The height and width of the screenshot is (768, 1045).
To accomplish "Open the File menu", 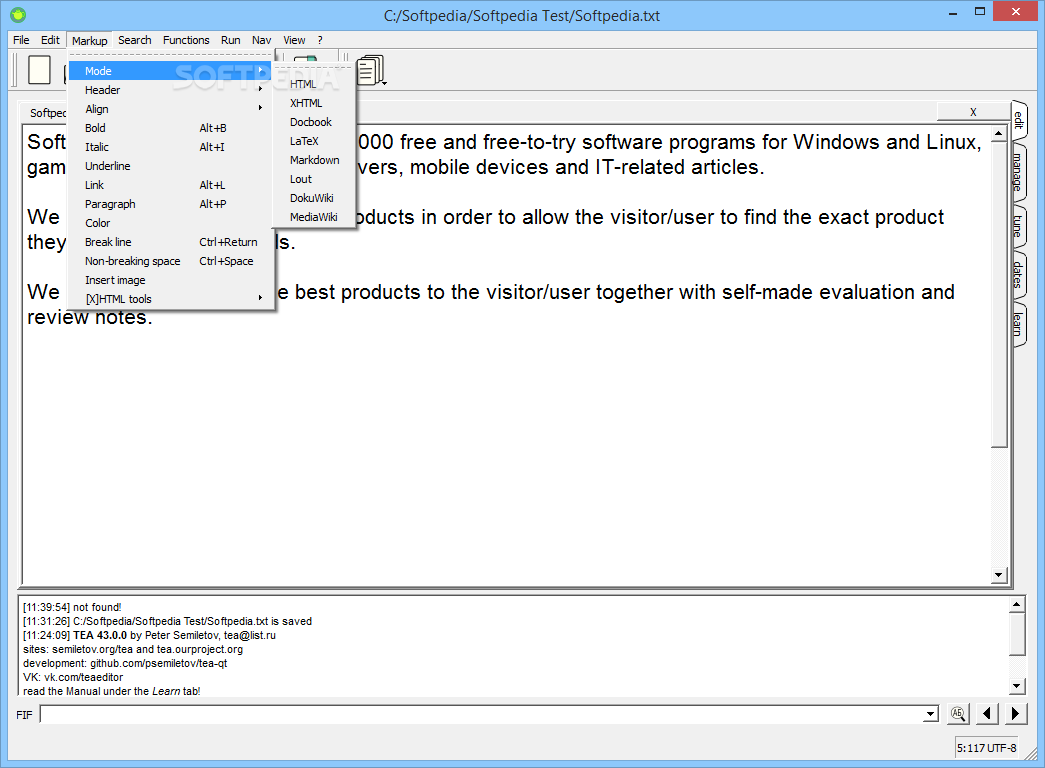I will (x=21, y=40).
